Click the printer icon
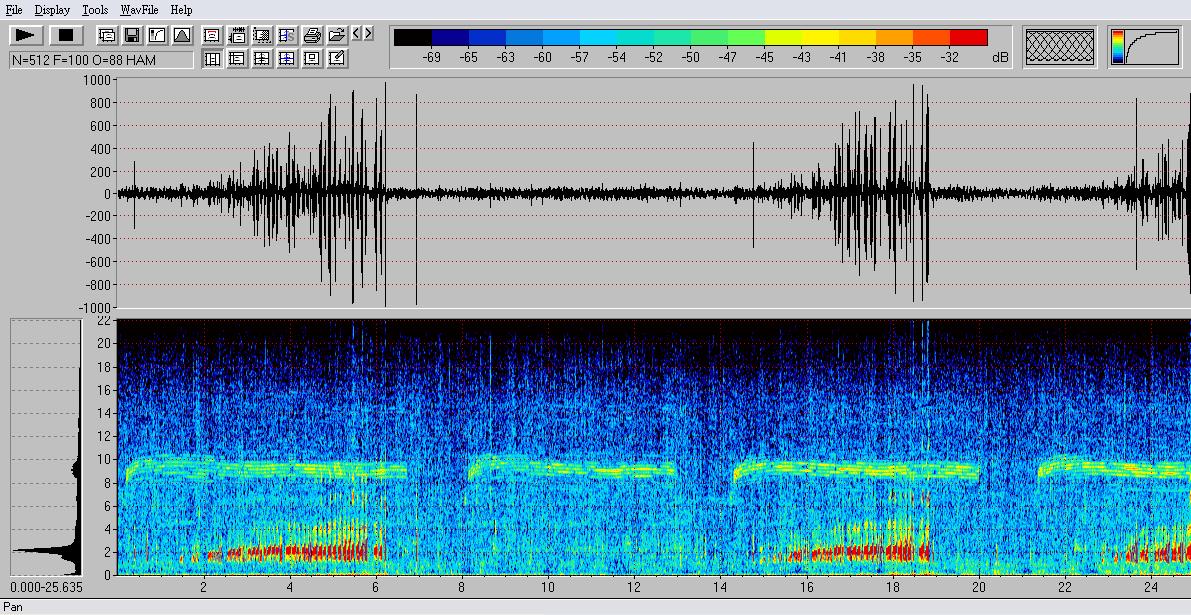This screenshot has width=1191, height=615. click(312, 35)
